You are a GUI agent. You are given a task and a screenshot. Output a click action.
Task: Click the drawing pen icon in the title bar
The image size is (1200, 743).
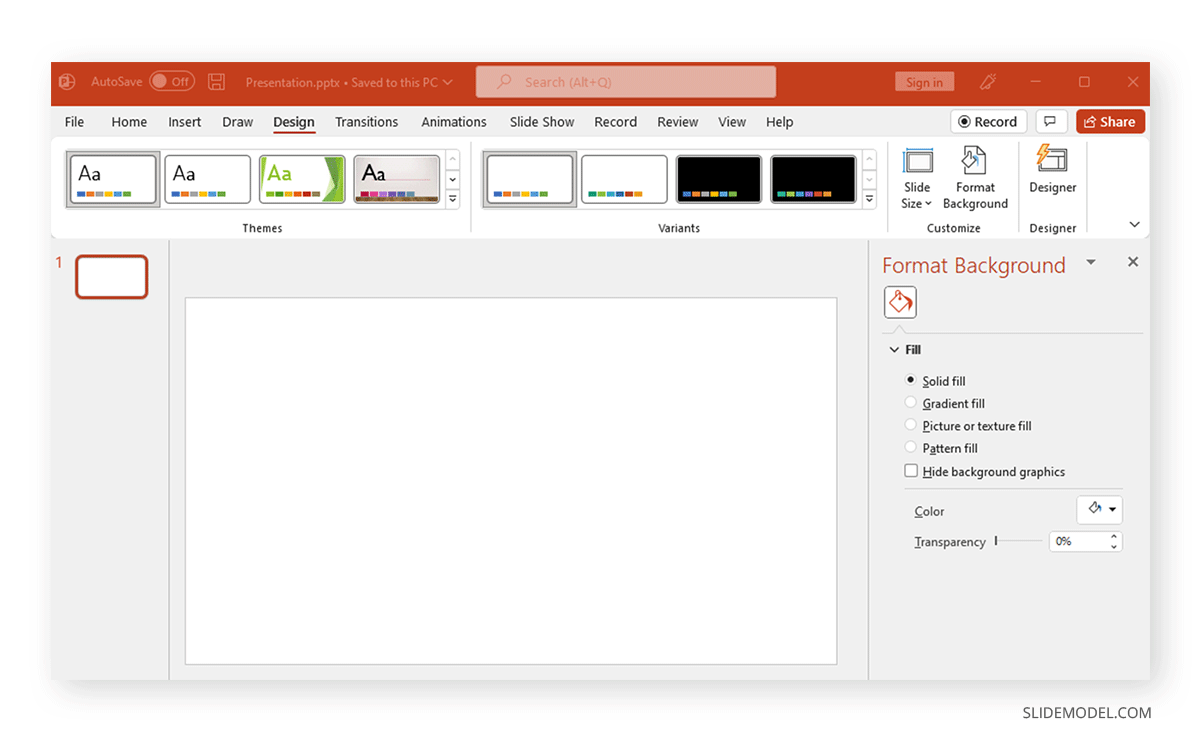(988, 82)
